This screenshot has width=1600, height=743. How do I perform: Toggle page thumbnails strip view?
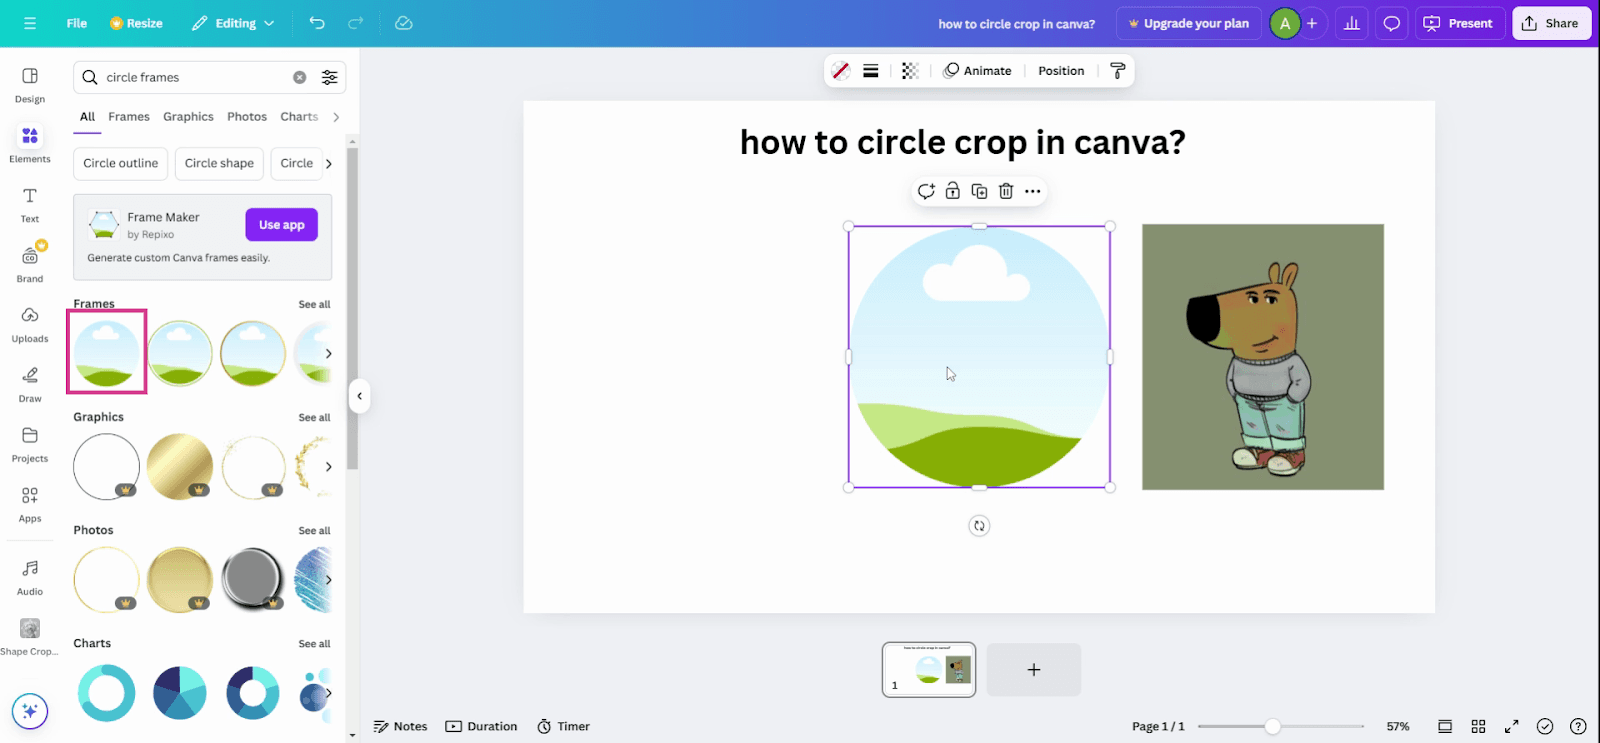tap(1445, 727)
